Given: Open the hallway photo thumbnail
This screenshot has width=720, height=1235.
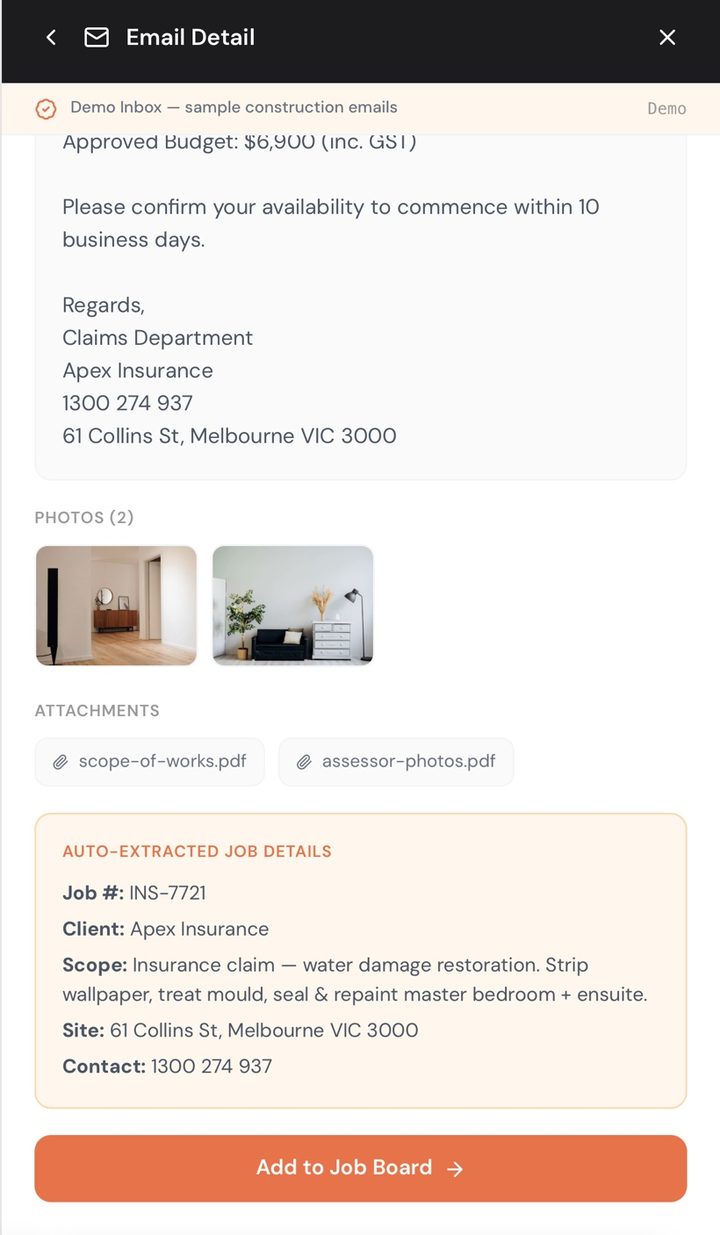Looking at the screenshot, I should click(x=116, y=605).
